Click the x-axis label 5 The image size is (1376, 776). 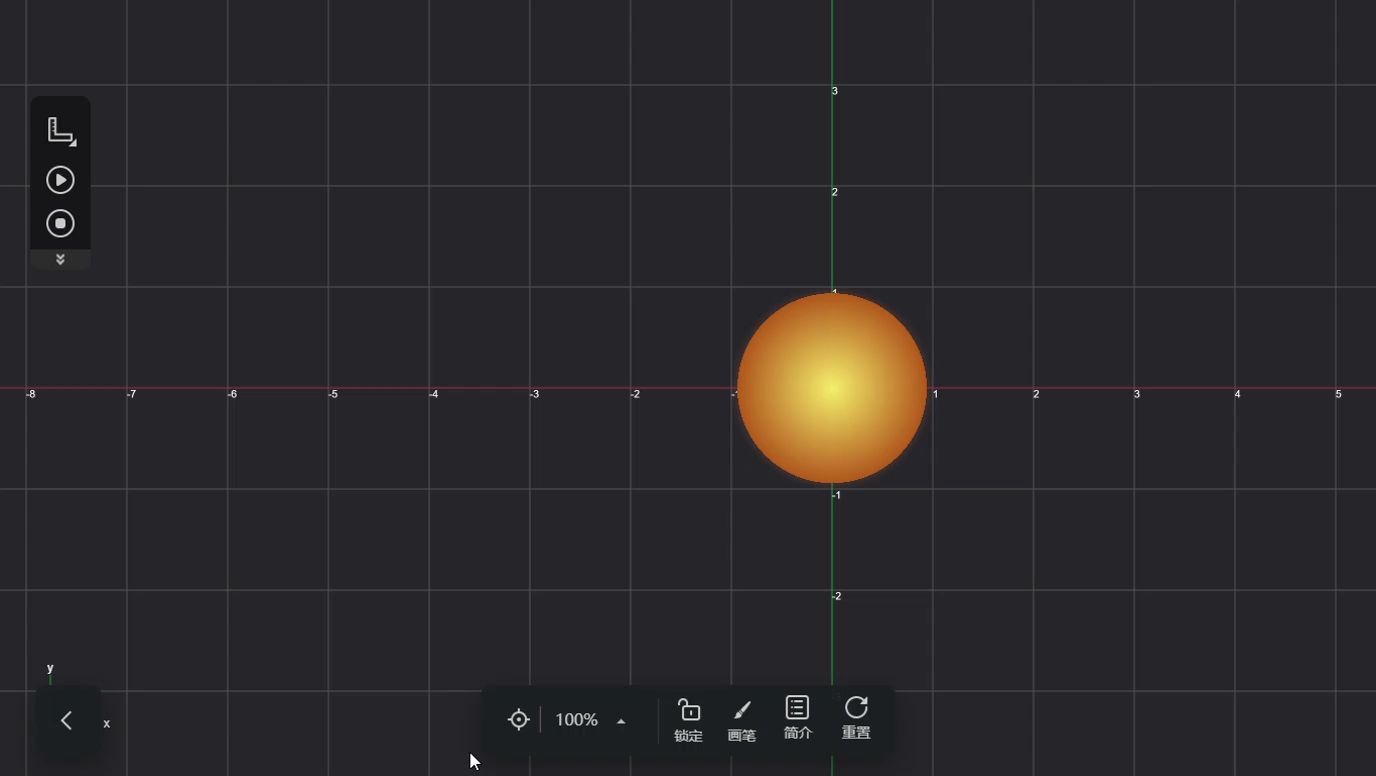point(1338,394)
